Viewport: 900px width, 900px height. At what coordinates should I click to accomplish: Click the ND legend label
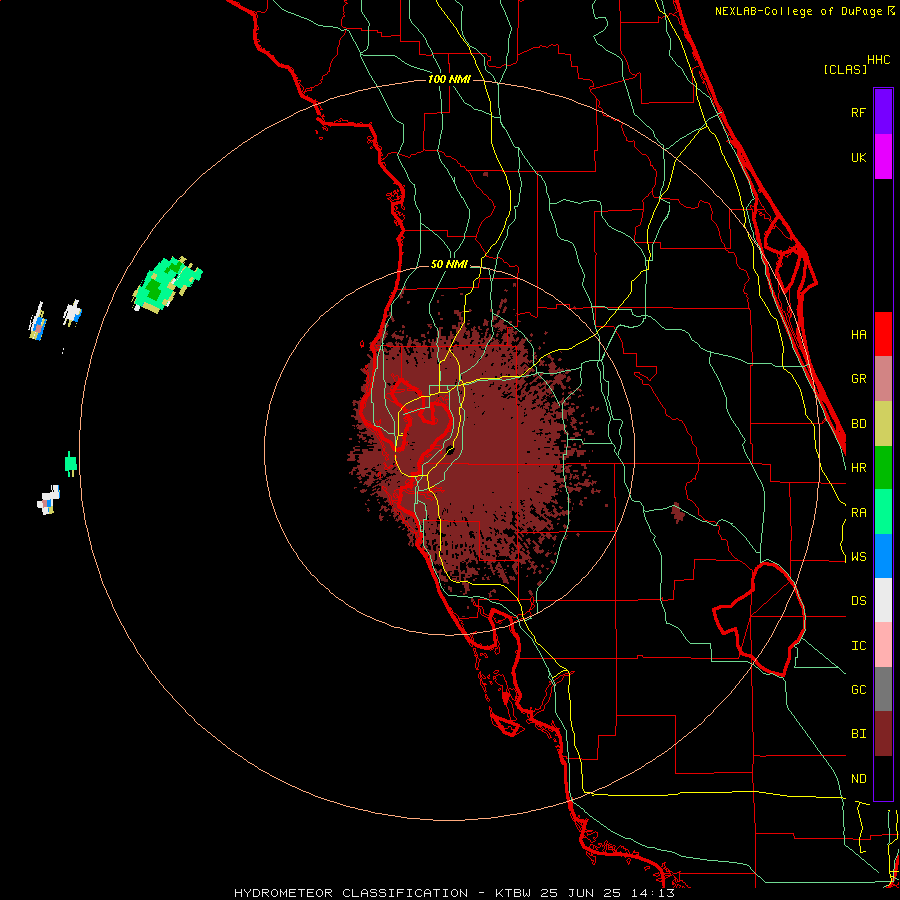tap(858, 779)
